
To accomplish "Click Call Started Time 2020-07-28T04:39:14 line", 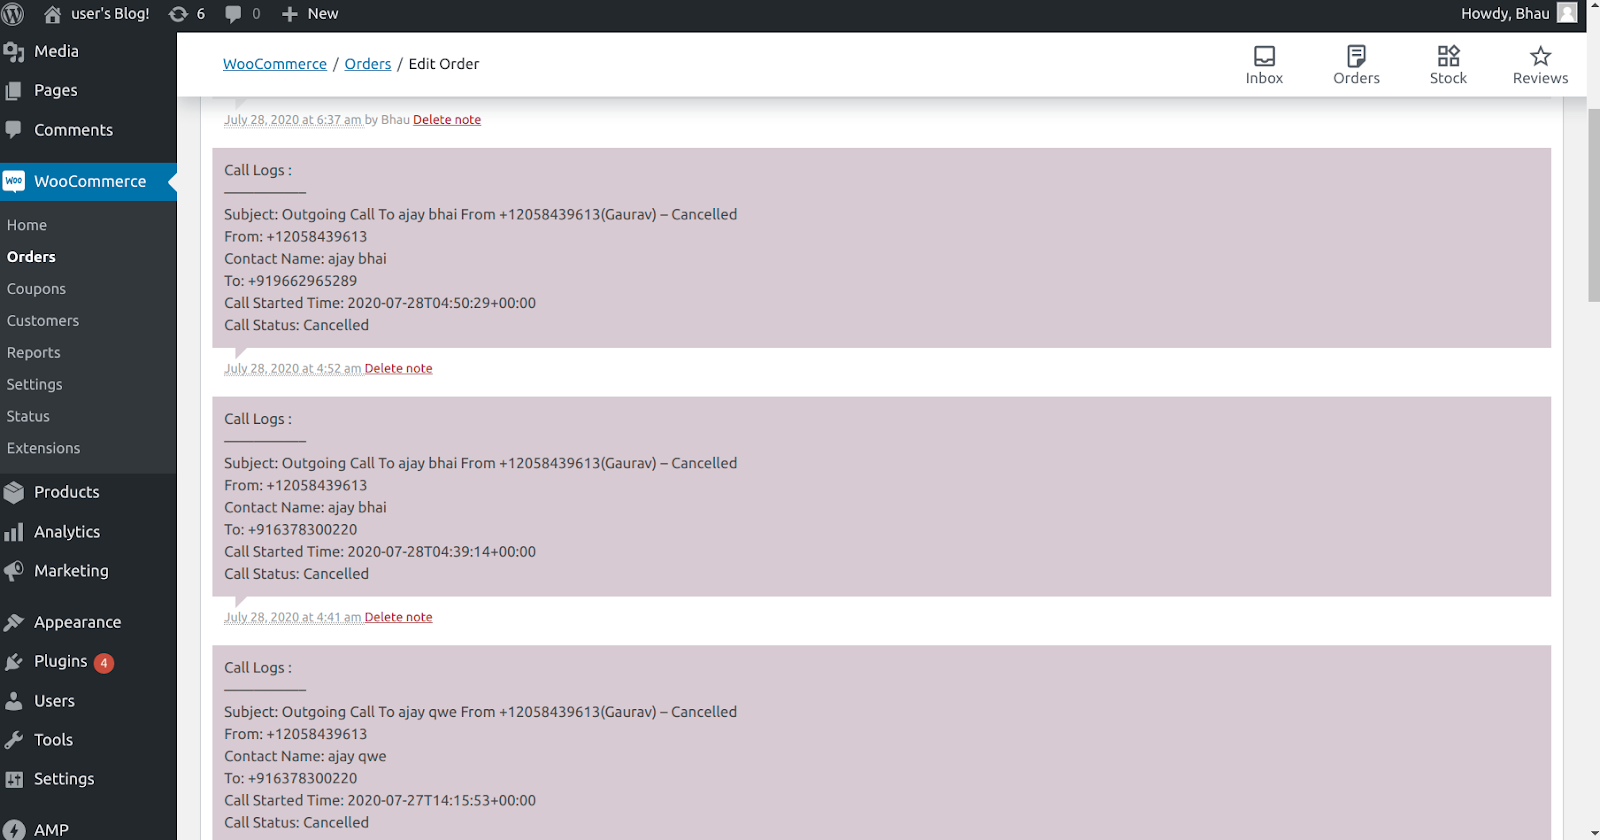I will [380, 552].
